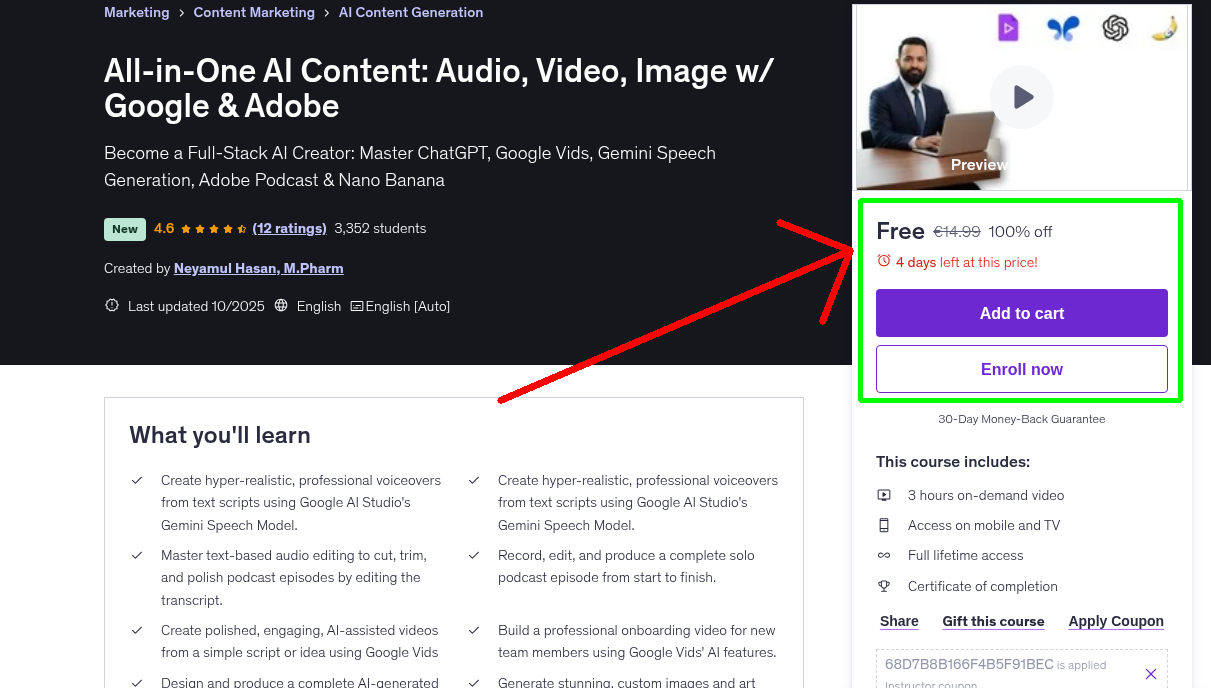
Task: Click the Add to cart button
Action: pos(1021,313)
